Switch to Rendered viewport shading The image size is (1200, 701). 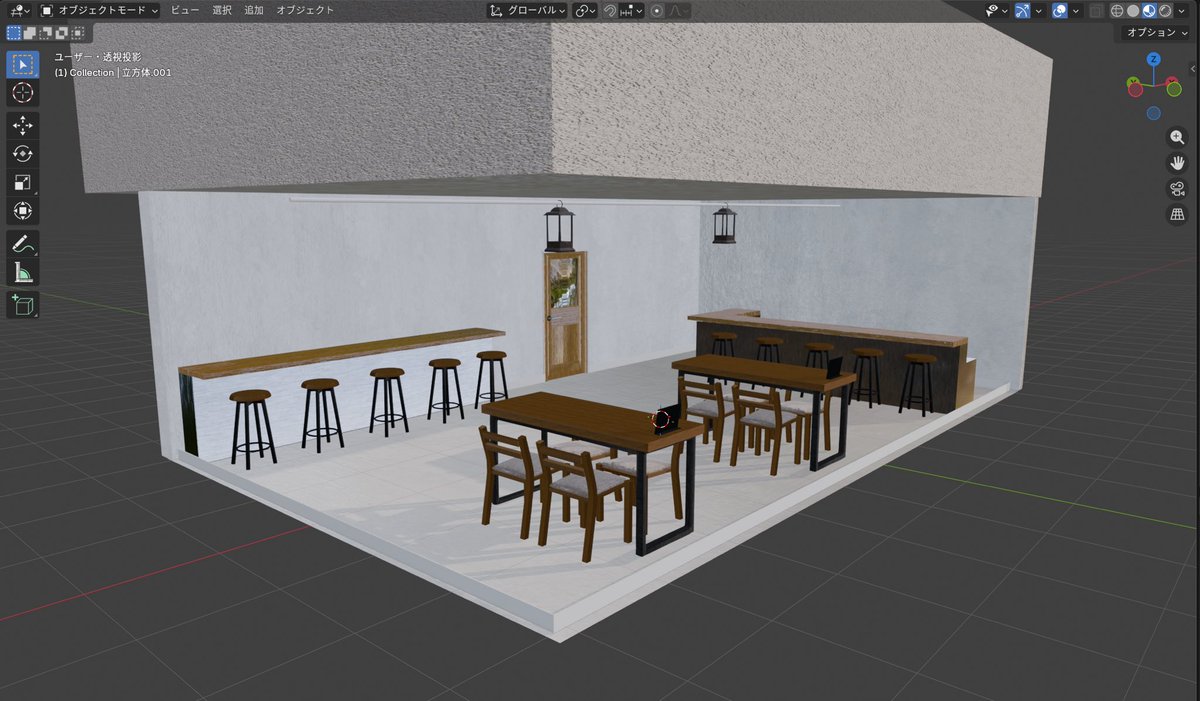(1165, 10)
